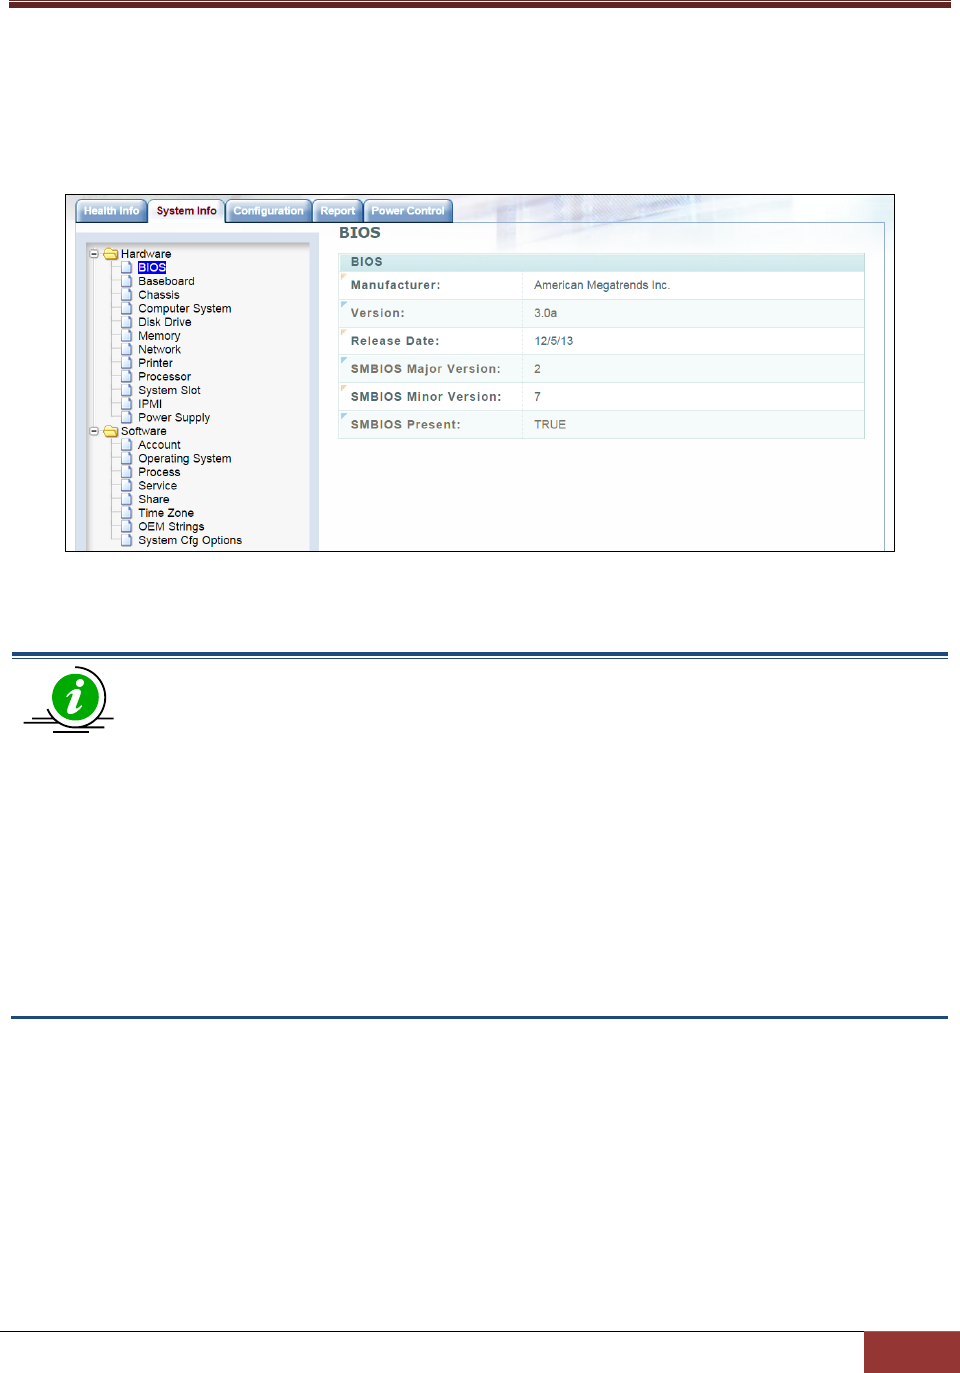
Task: Click the 'Release Date:' label
Action: click(x=395, y=341)
